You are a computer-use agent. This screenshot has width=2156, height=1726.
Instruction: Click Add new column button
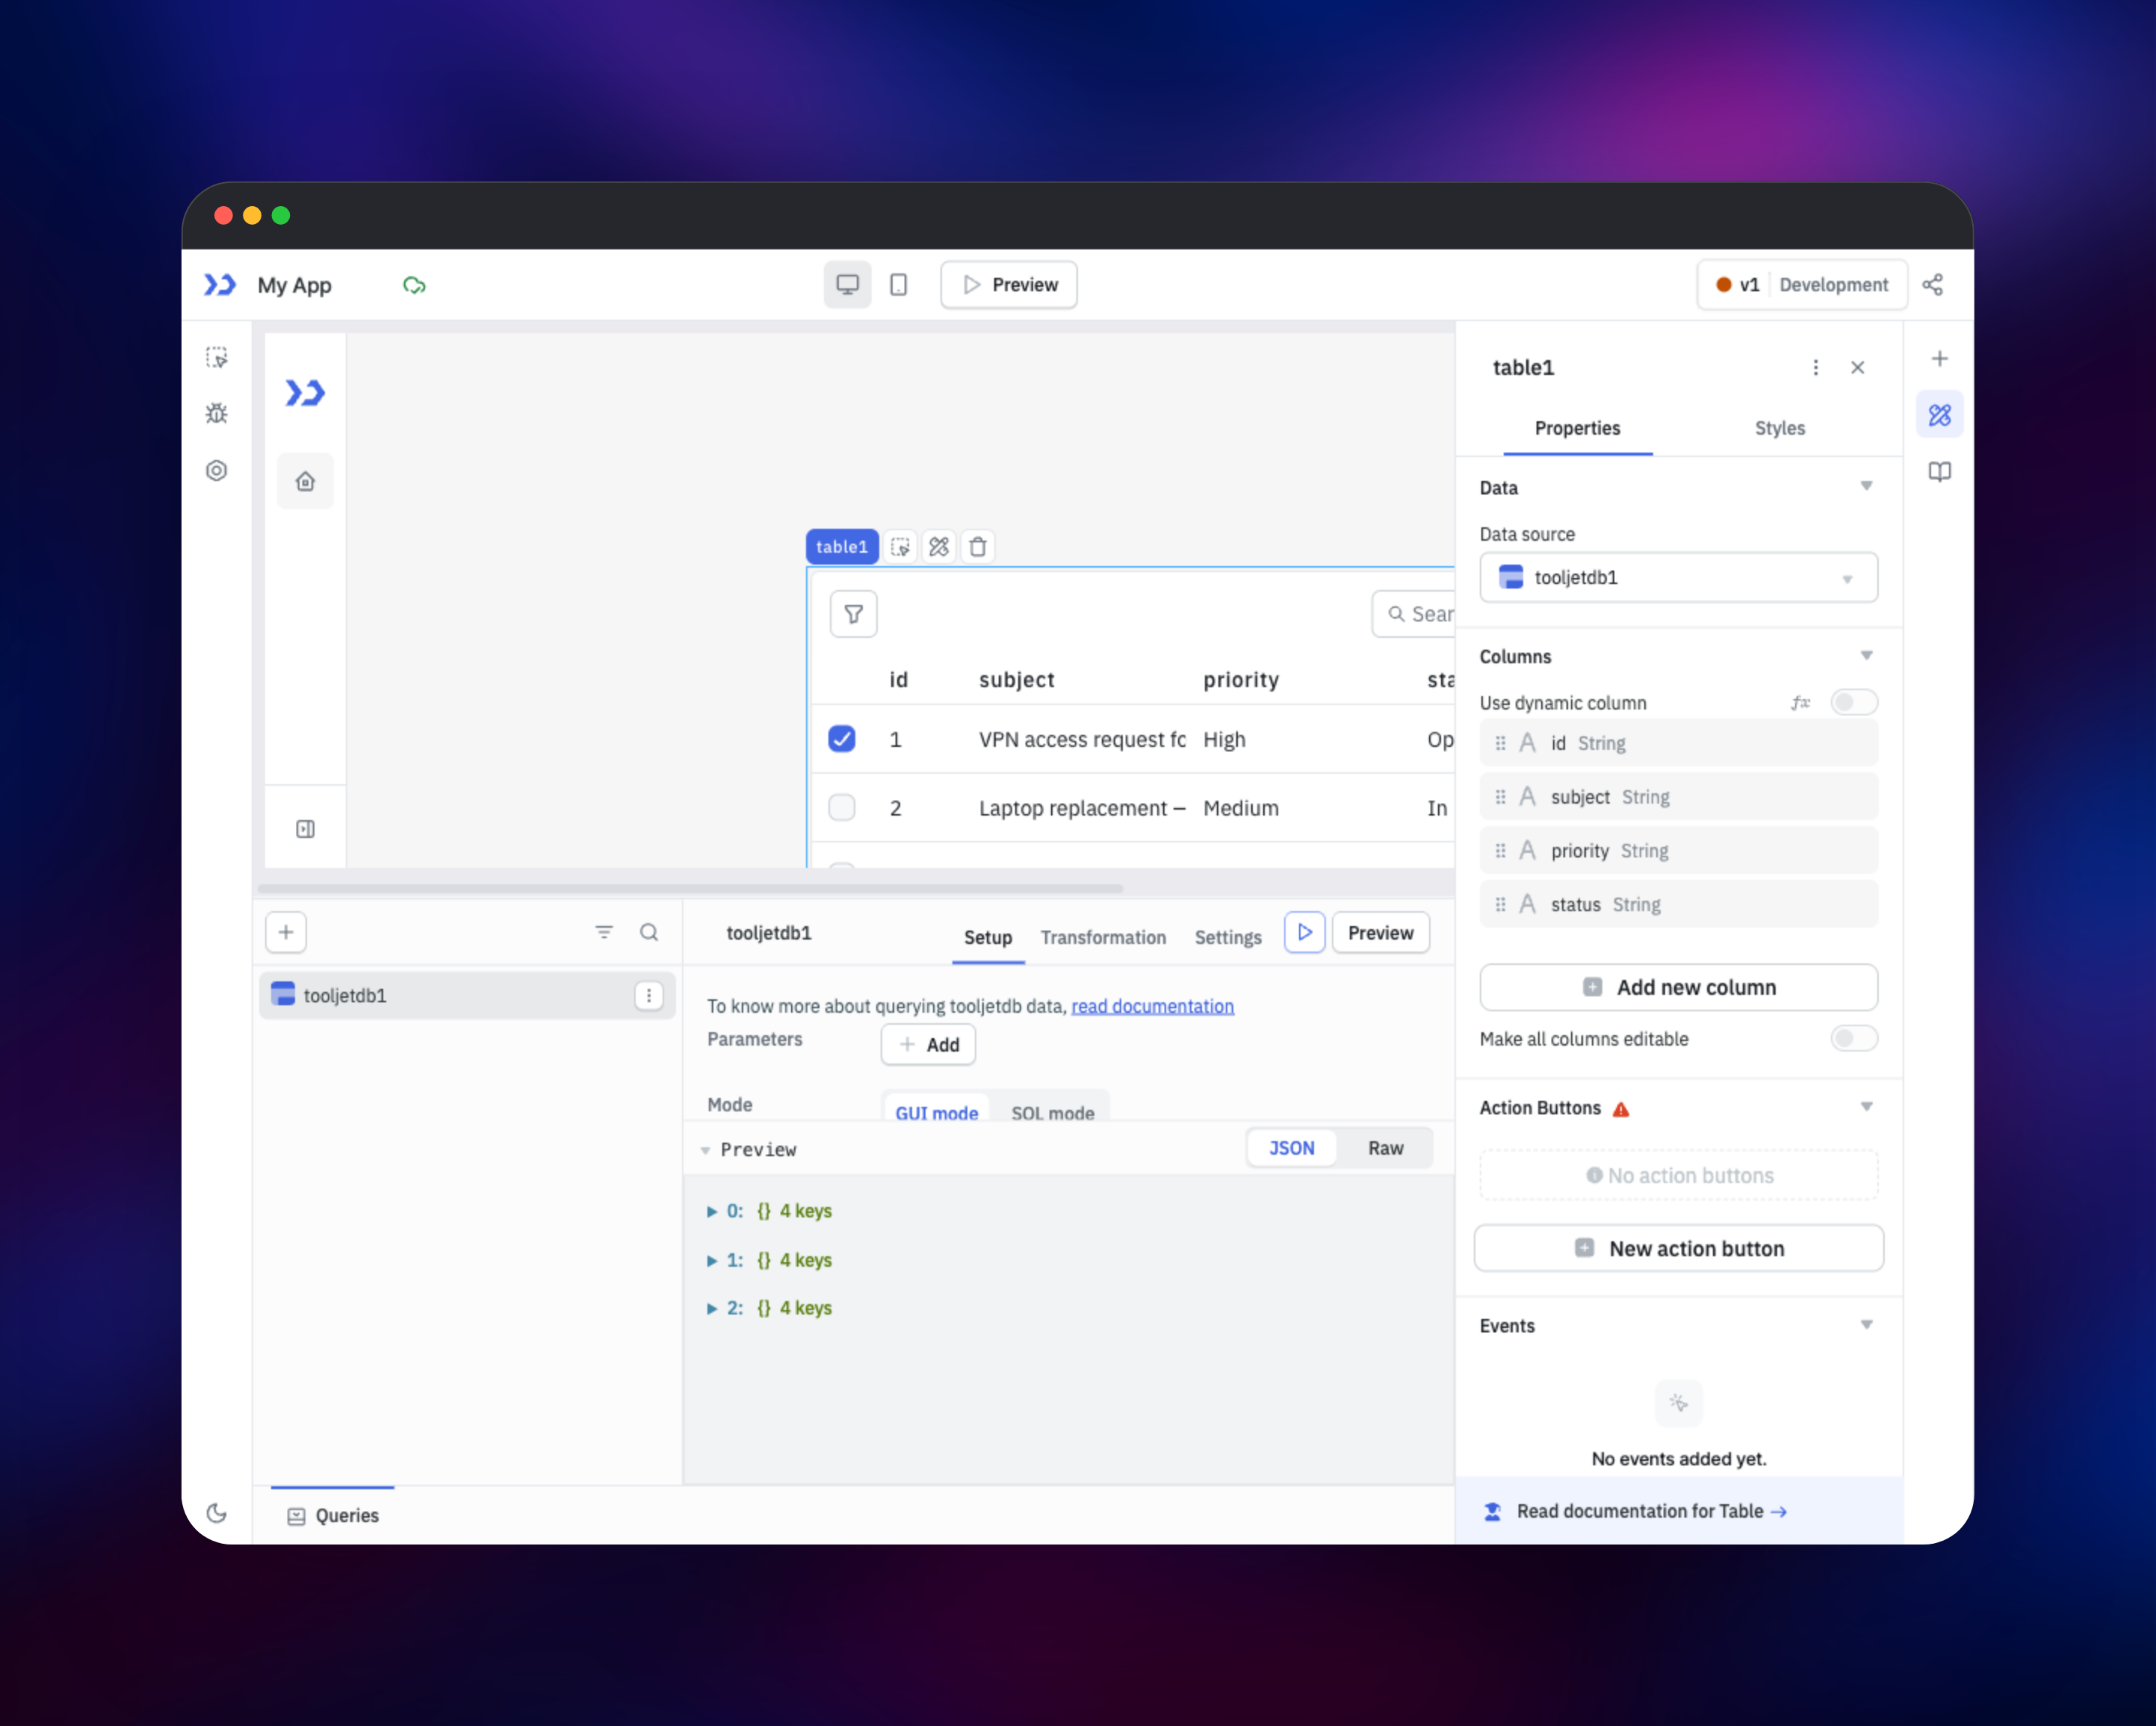1678,987
